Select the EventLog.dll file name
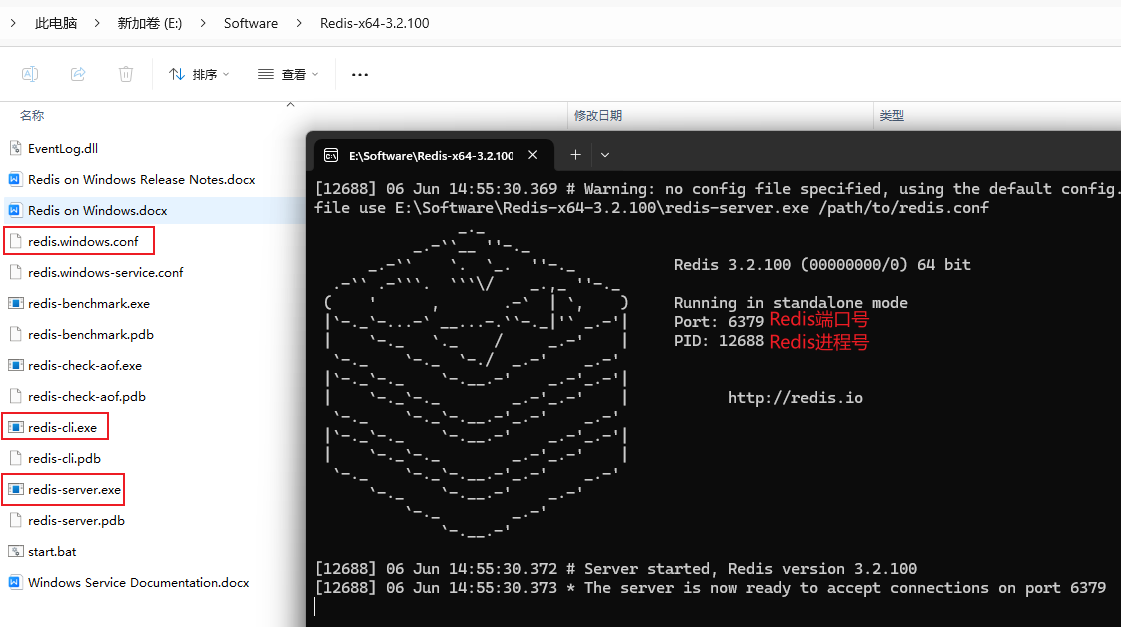The height and width of the screenshot is (627, 1121). pos(63,148)
